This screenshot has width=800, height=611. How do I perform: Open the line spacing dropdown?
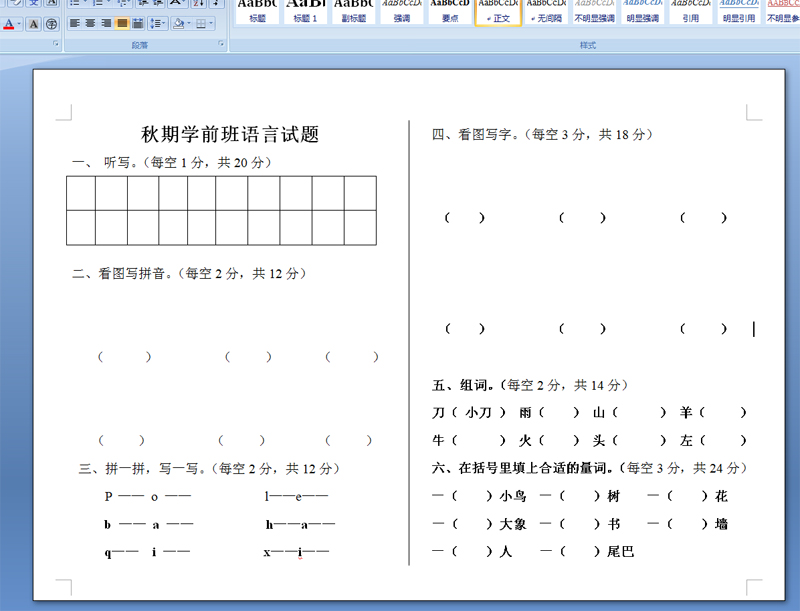tap(158, 23)
